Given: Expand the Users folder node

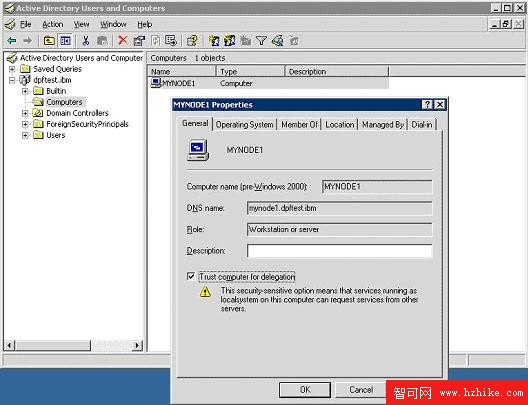Looking at the screenshot, I should 25,135.
